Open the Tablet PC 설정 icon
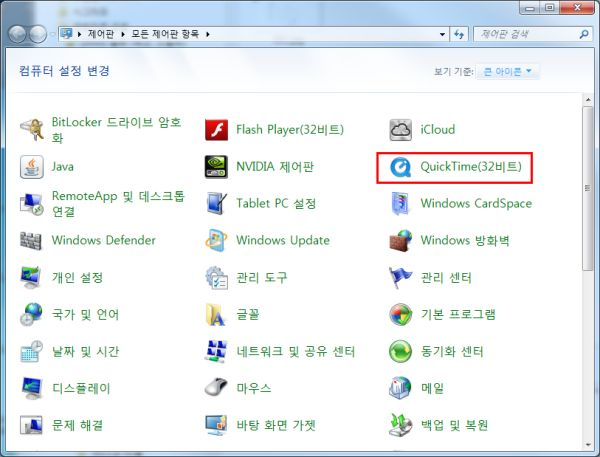The height and width of the screenshot is (457, 600). [216, 204]
